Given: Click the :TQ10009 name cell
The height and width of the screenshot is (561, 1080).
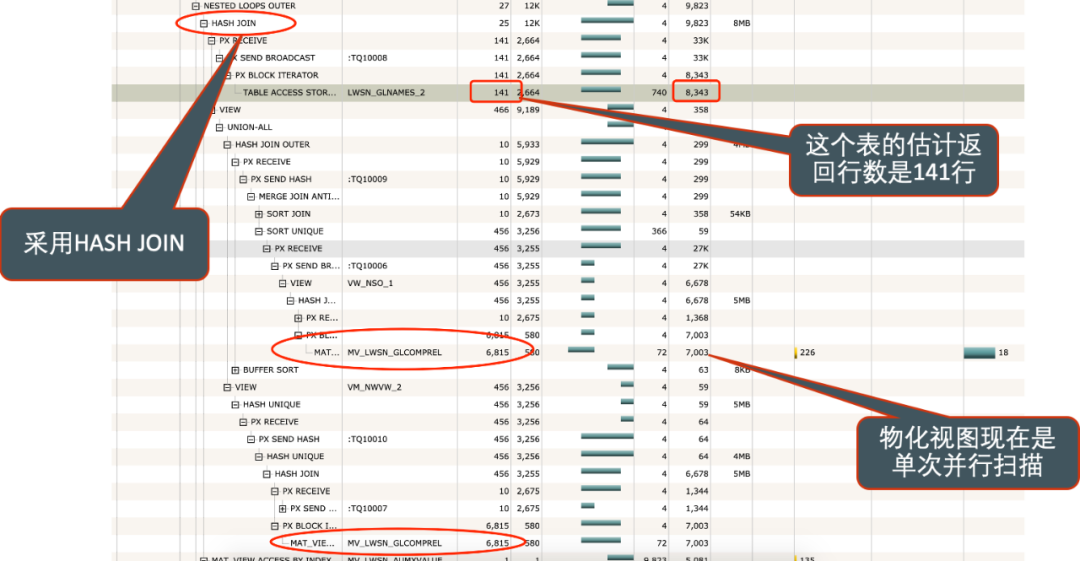Looking at the screenshot, I should pyautogui.click(x=367, y=179).
